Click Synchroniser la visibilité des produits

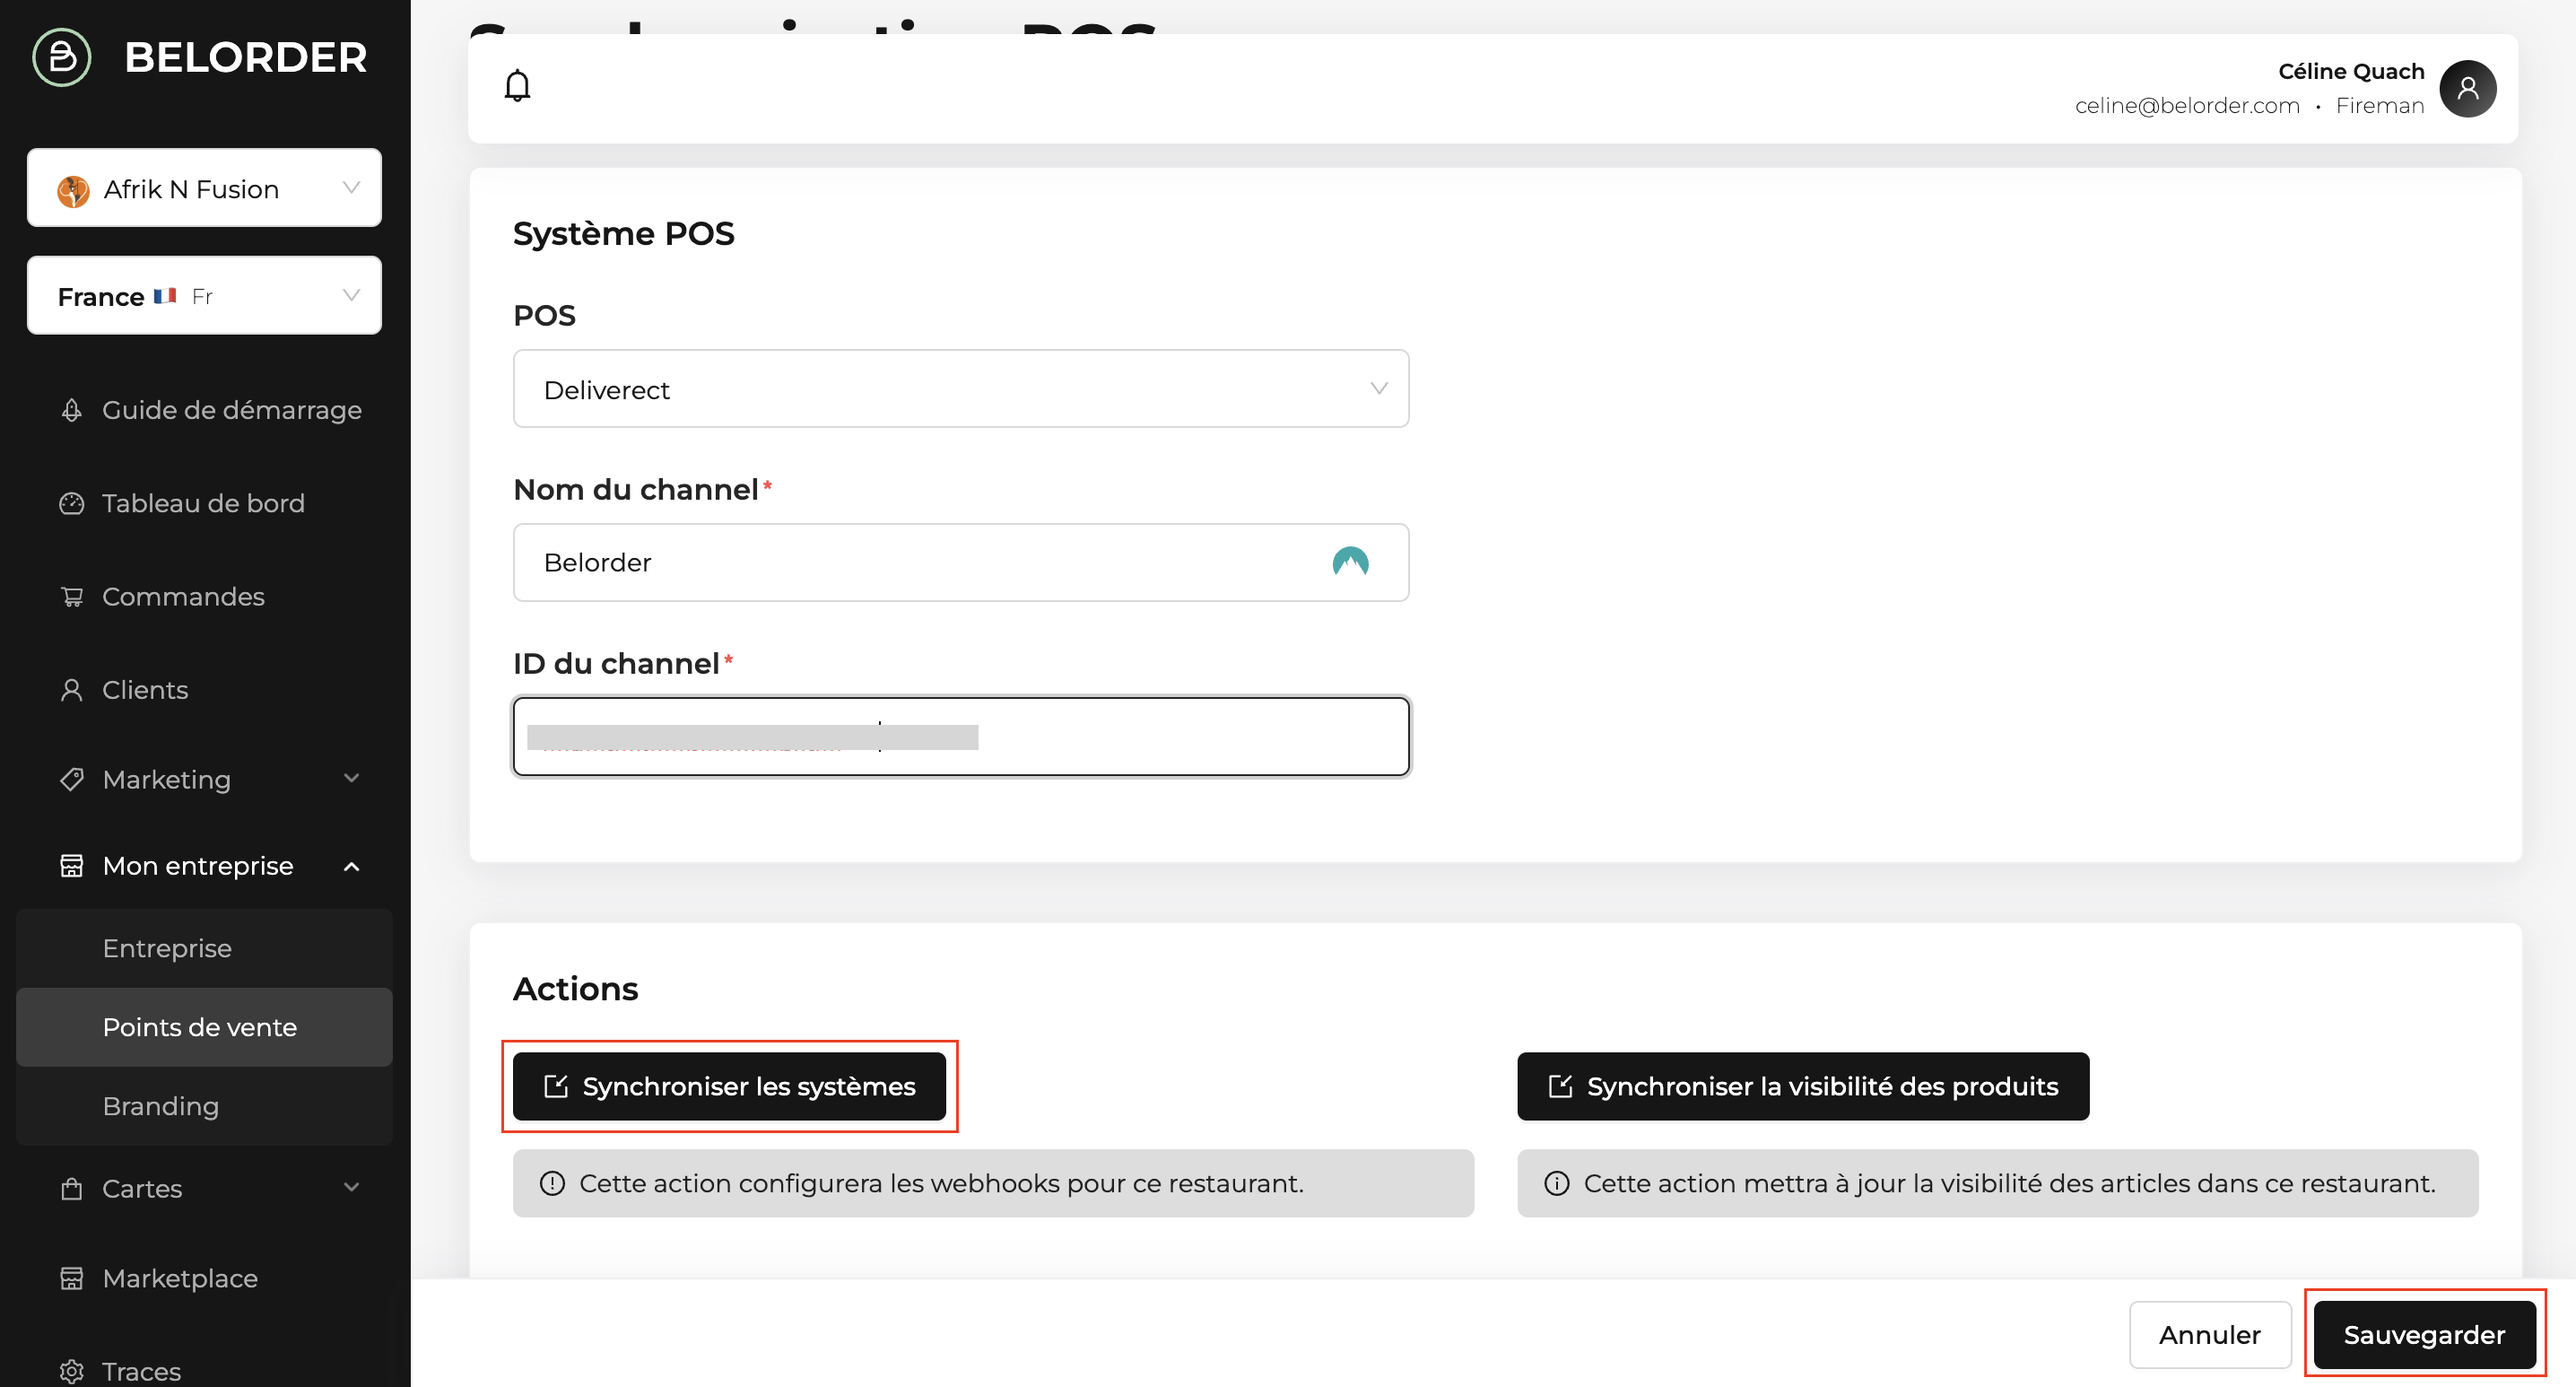[1803, 1086]
